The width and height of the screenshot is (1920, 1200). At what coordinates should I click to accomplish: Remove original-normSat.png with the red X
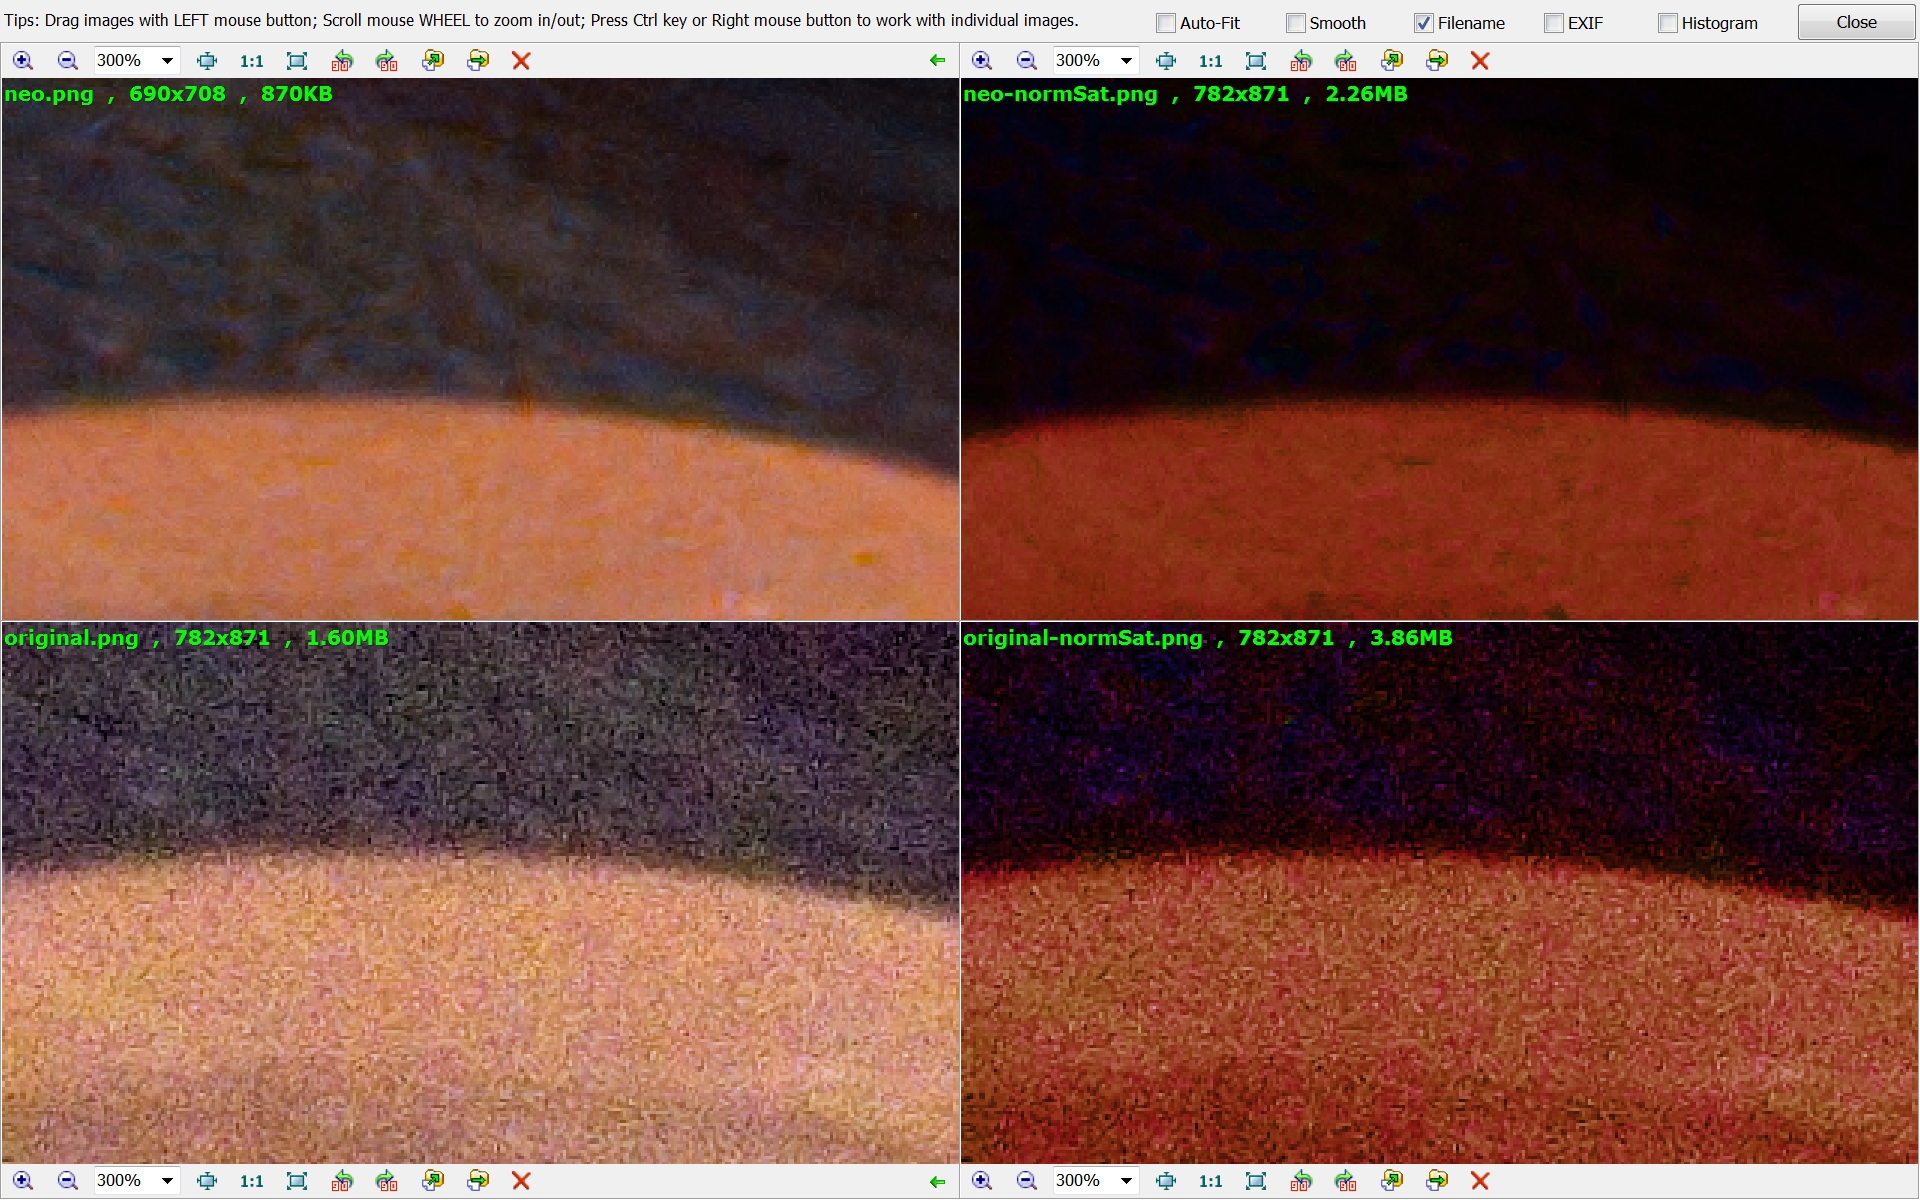click(x=1480, y=1181)
